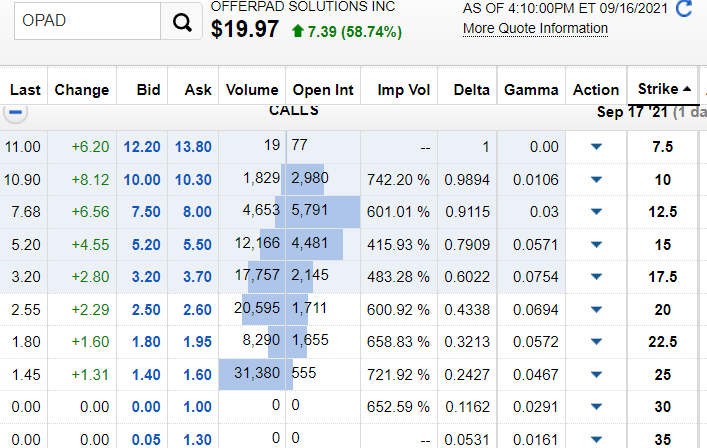Select open interest value 5,791
This screenshot has height=448, width=707.
pos(310,210)
